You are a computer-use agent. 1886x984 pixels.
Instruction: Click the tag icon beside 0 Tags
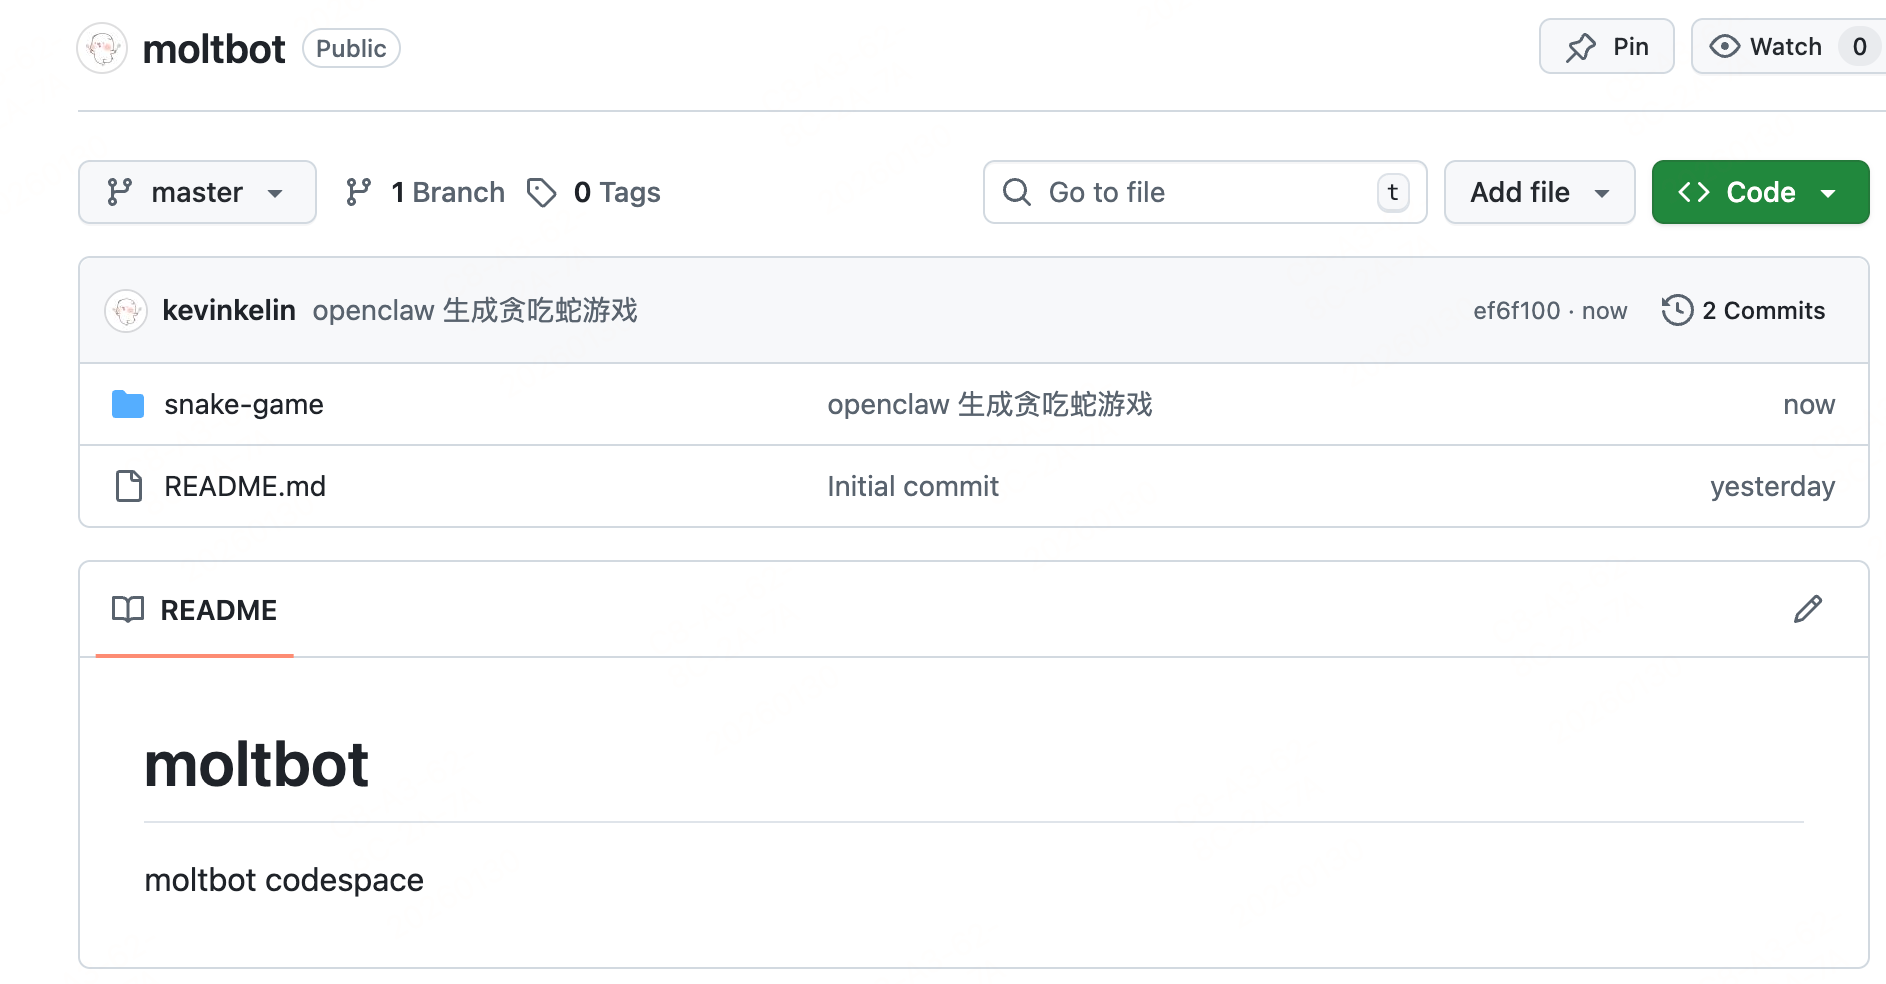[542, 192]
